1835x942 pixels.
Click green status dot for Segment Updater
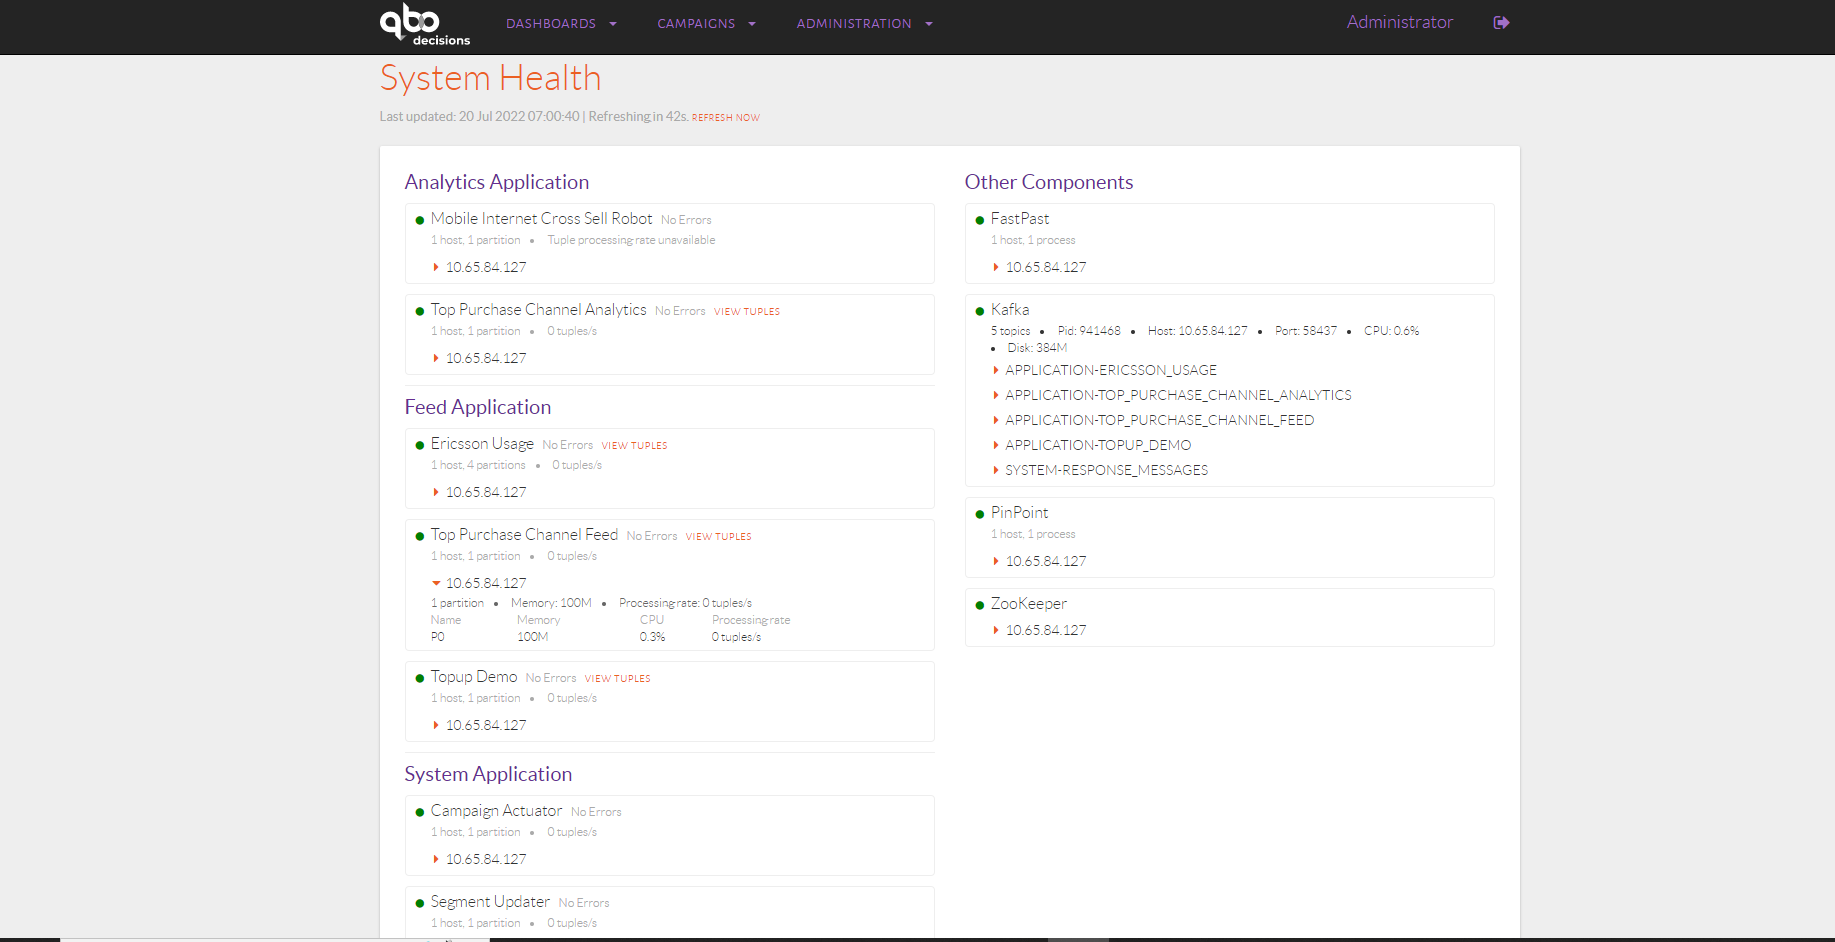[420, 903]
